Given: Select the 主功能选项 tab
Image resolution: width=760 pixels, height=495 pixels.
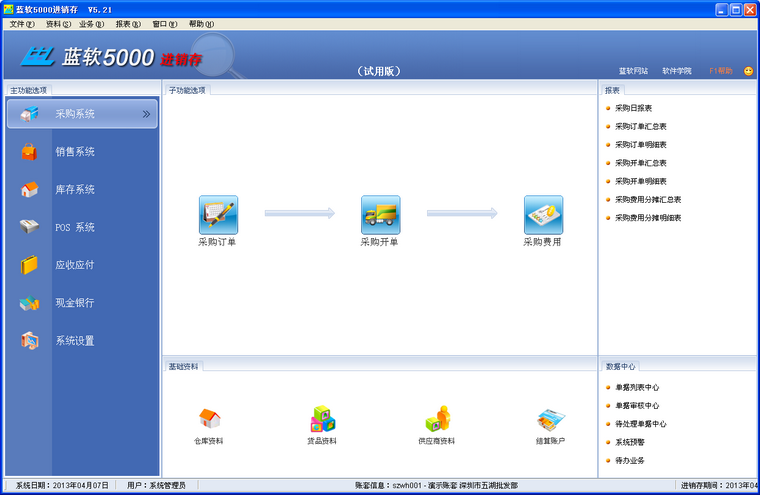Looking at the screenshot, I should (x=29, y=90).
